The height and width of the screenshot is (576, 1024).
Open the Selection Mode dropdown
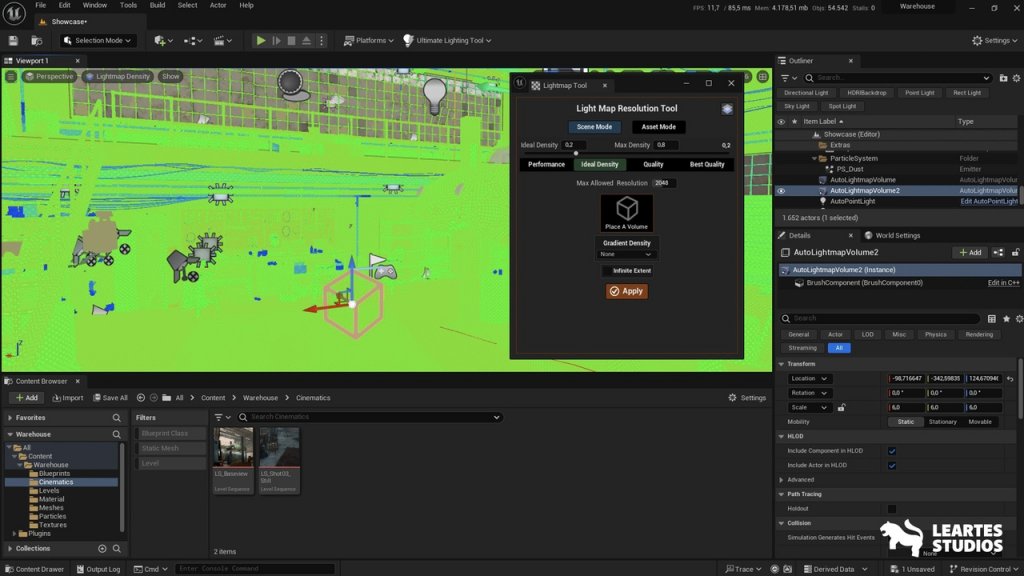pos(97,40)
